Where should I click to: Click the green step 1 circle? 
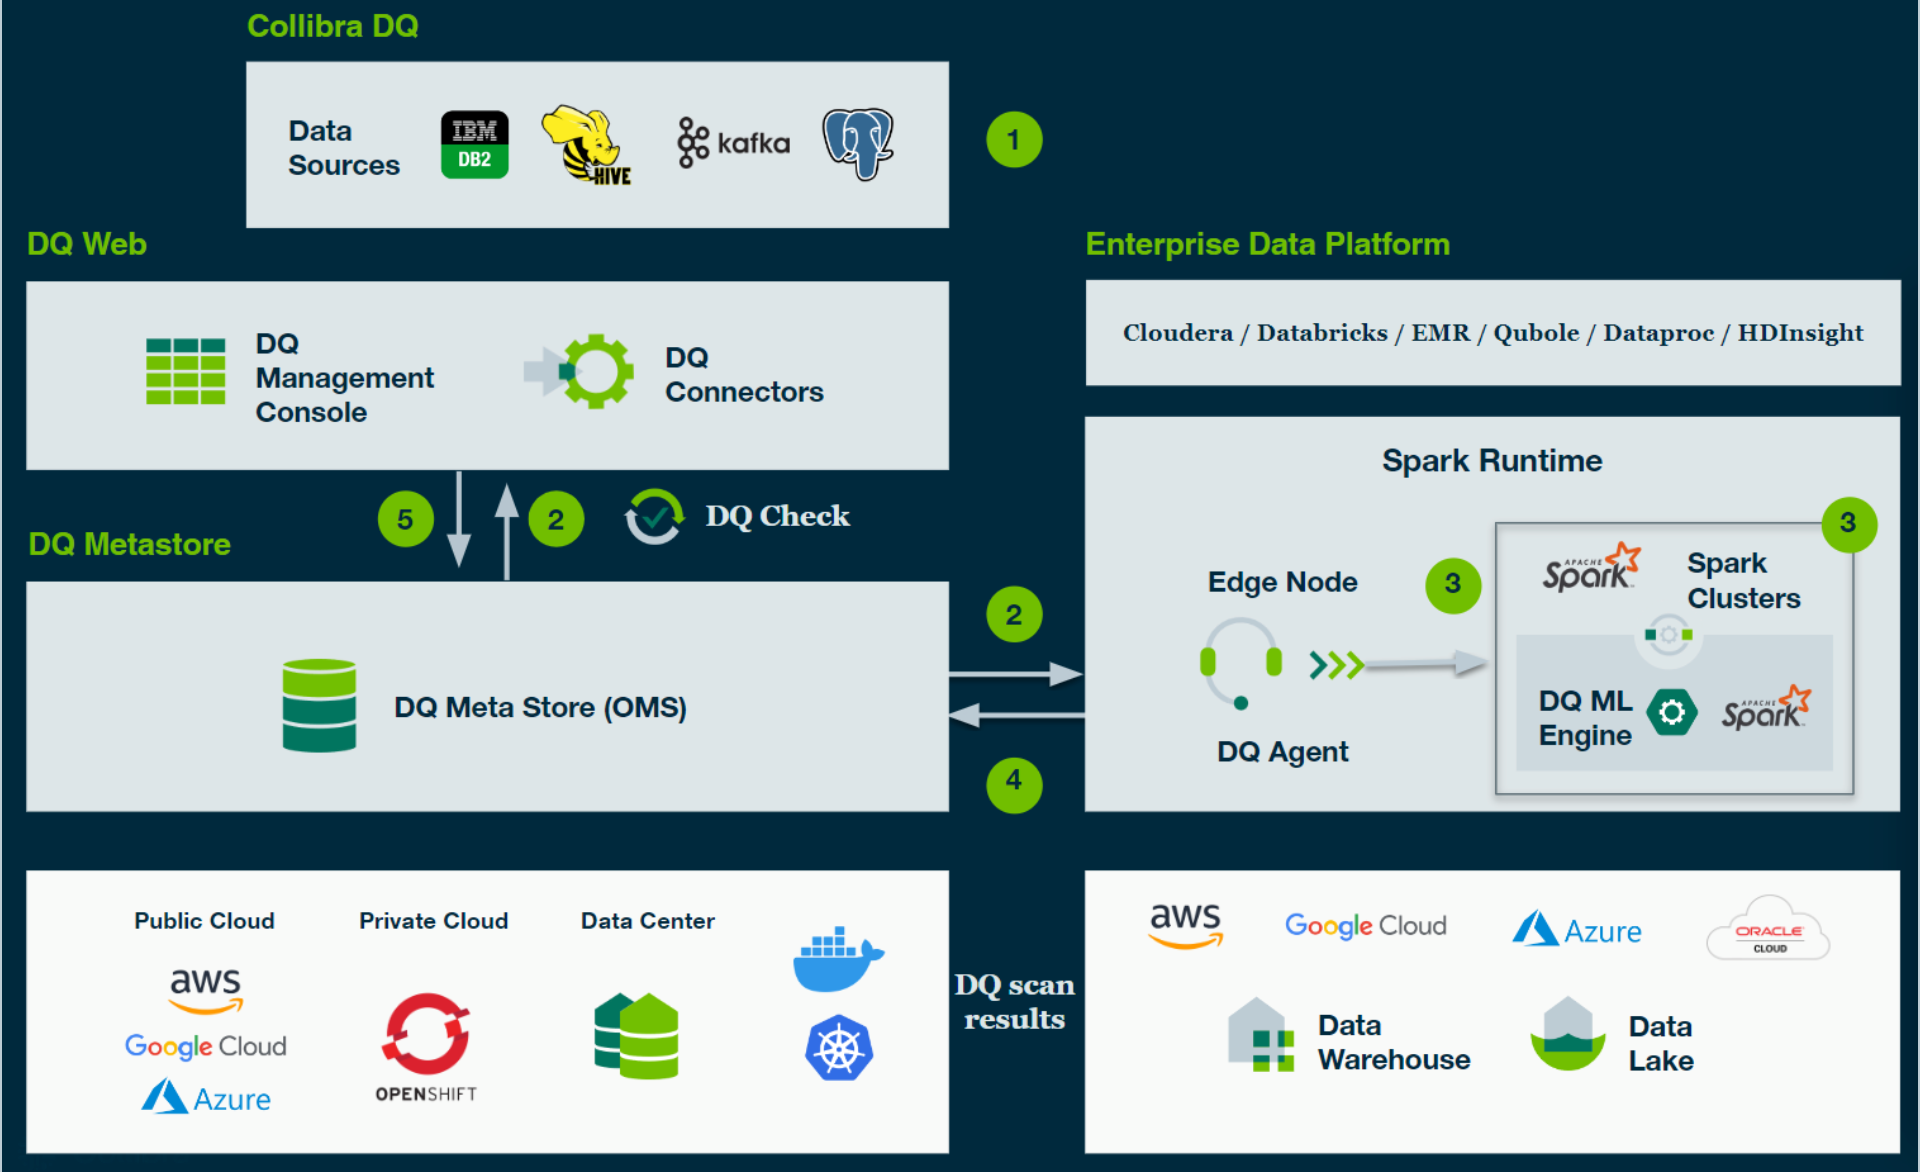[1014, 140]
